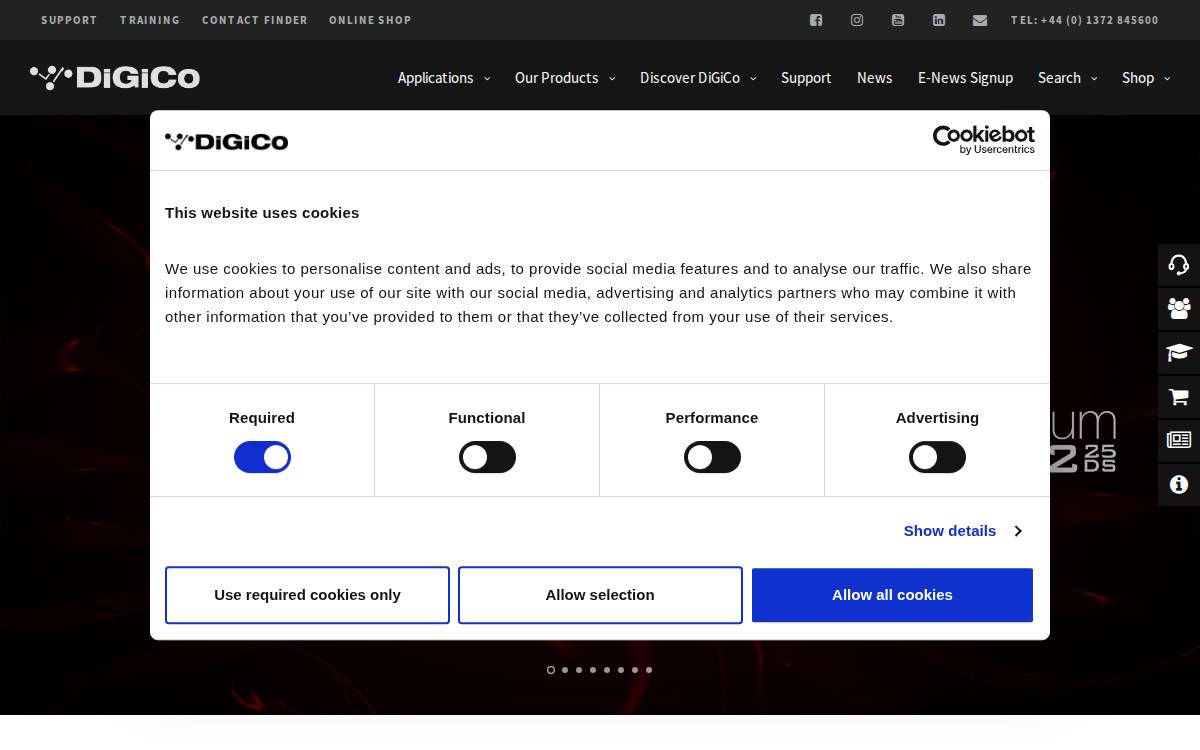This screenshot has height=750, width=1200.
Task: Click Allow all cookies button
Action: (x=892, y=595)
